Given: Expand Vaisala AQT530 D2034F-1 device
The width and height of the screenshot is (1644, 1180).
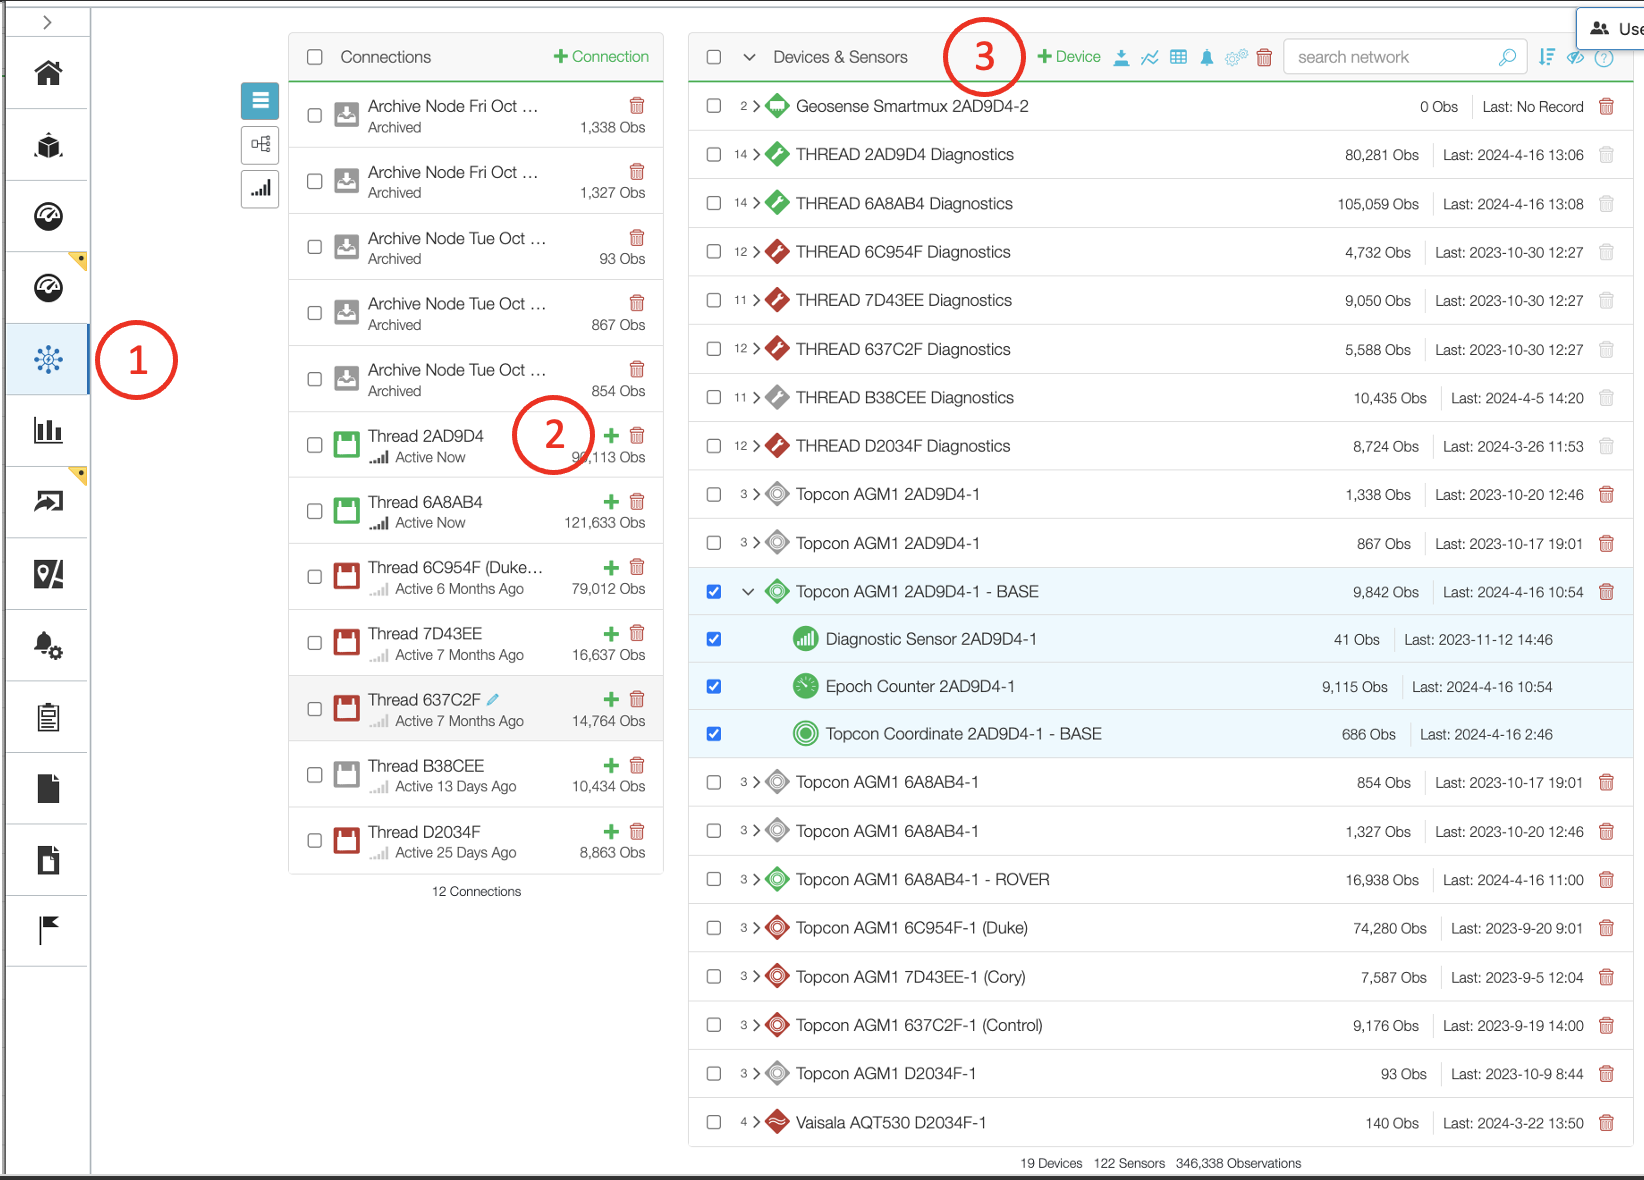Looking at the screenshot, I should pos(757,1122).
